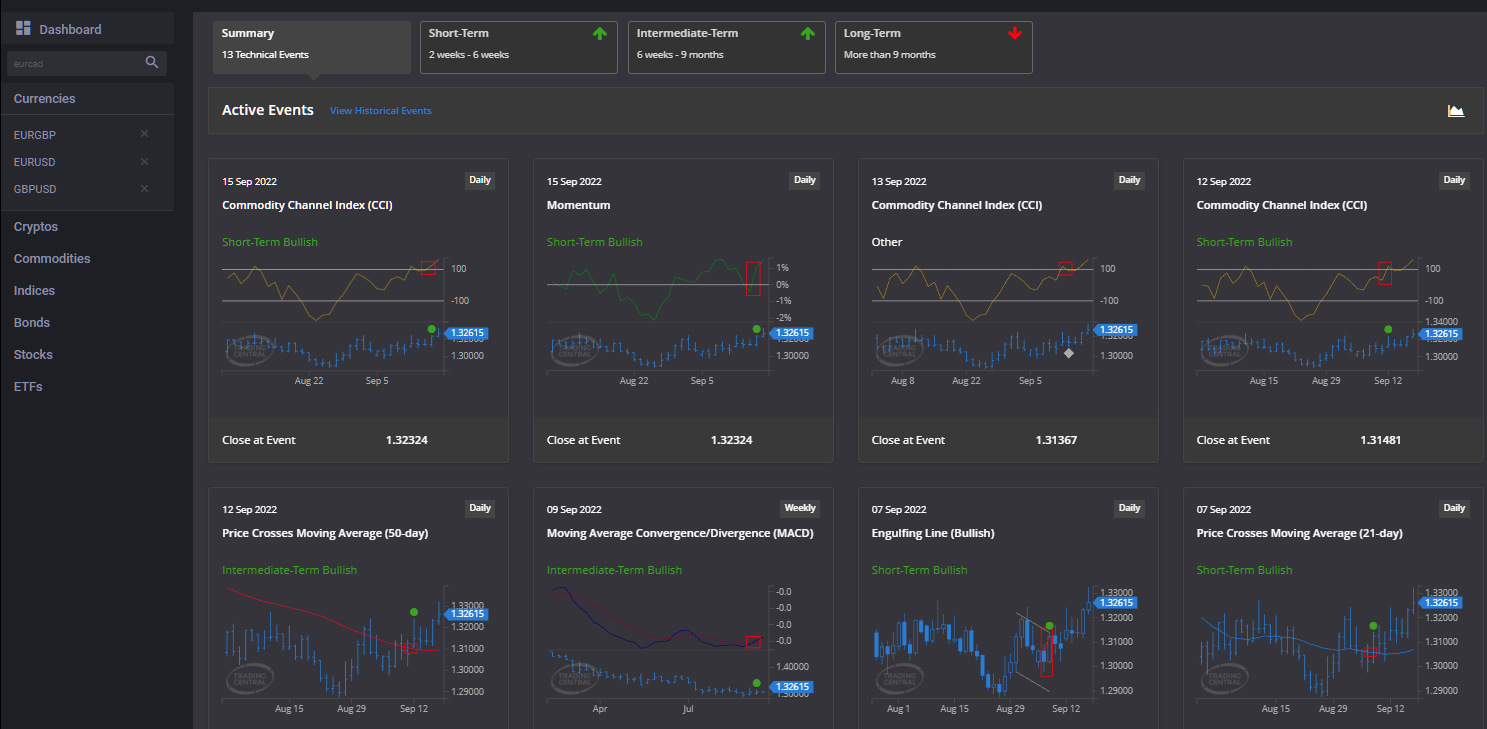Click the instrument search field
The height and width of the screenshot is (729, 1487).
click(x=75, y=62)
